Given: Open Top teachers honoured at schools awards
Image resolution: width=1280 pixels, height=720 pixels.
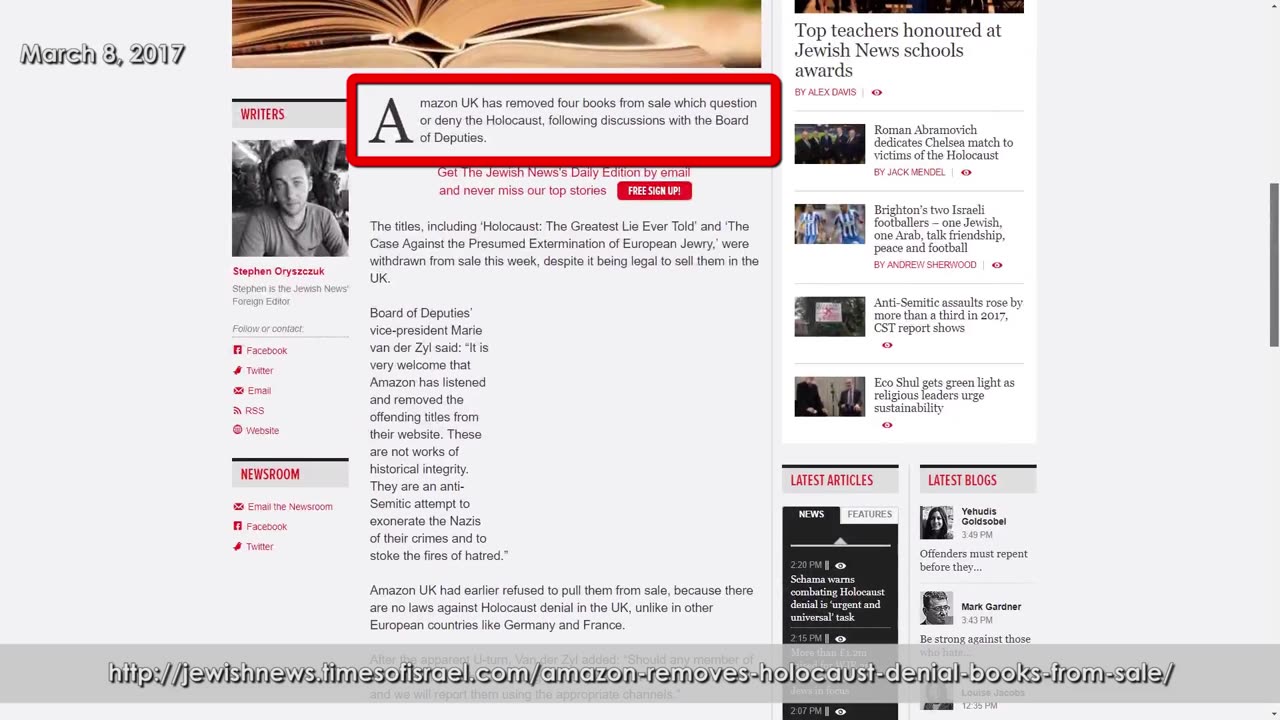Looking at the screenshot, I should click(x=898, y=50).
